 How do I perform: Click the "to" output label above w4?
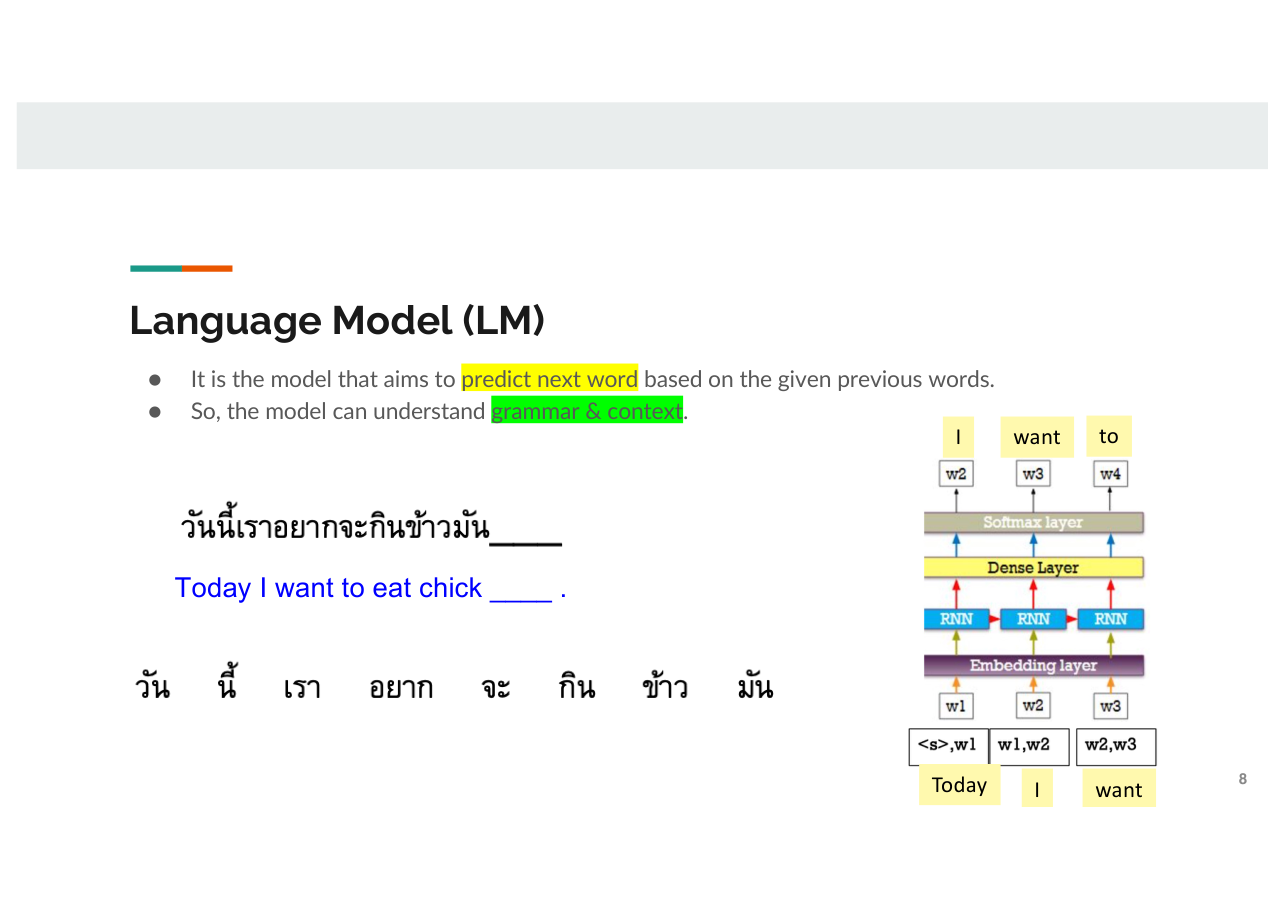[x=1108, y=436]
